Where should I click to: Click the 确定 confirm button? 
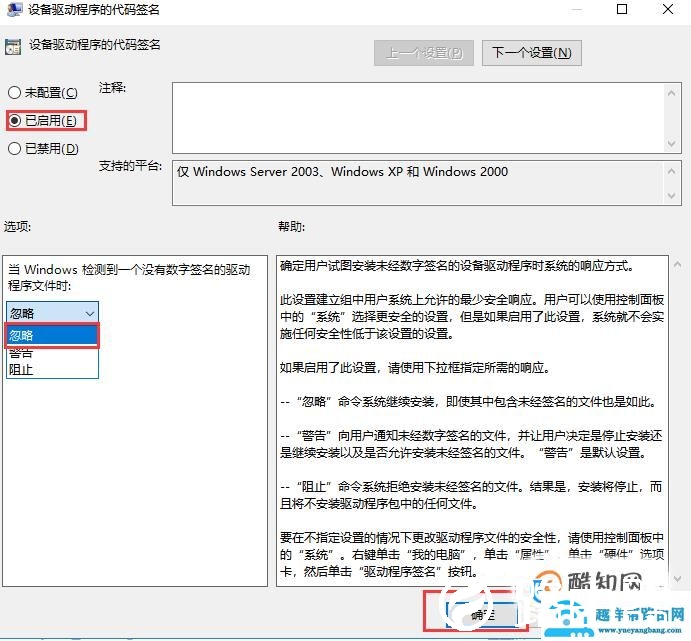click(482, 614)
